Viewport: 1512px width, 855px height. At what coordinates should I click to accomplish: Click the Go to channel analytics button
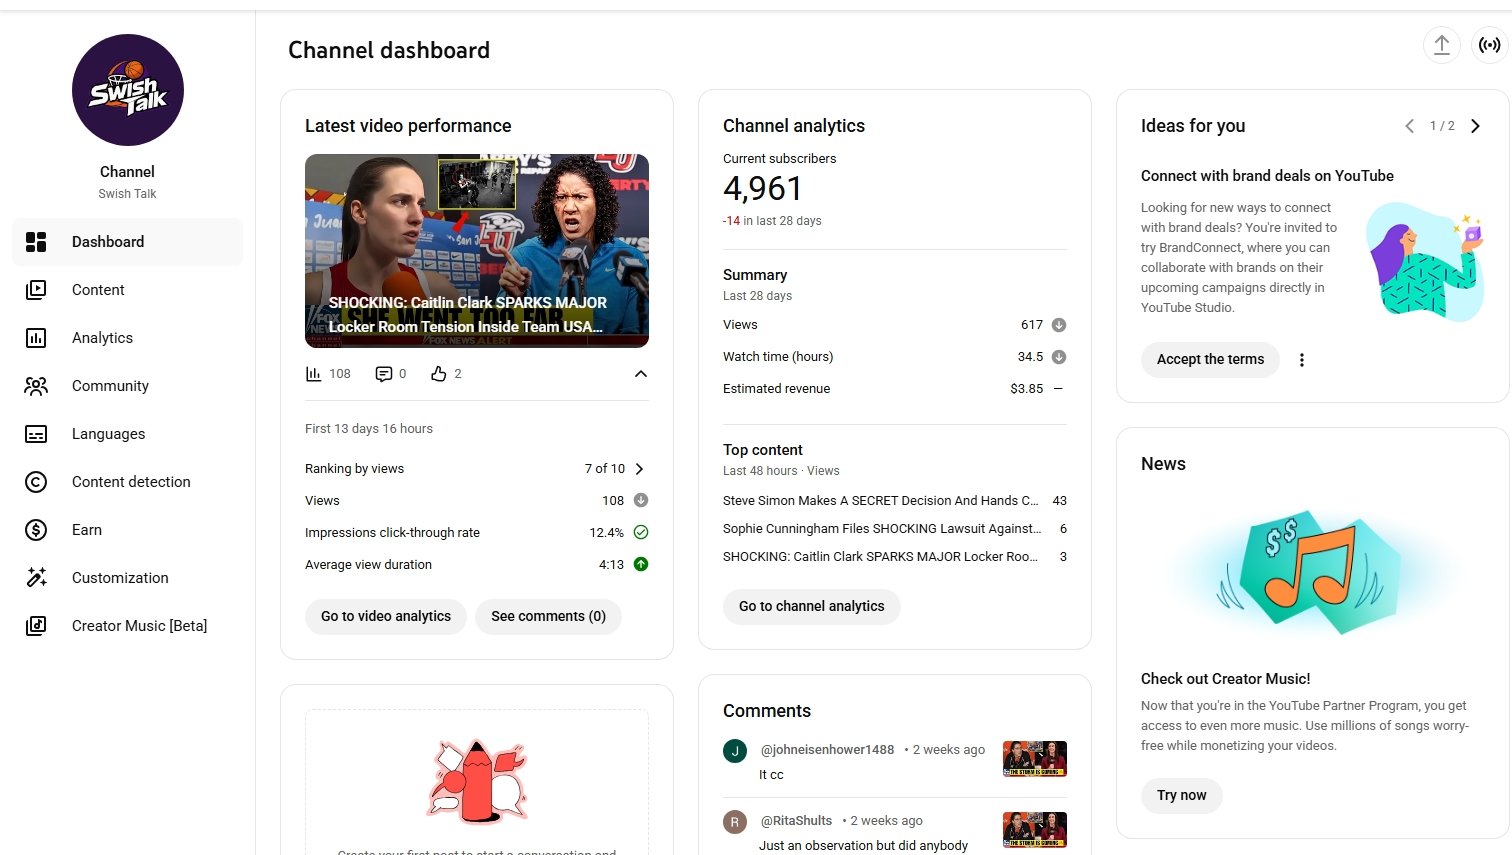point(811,606)
